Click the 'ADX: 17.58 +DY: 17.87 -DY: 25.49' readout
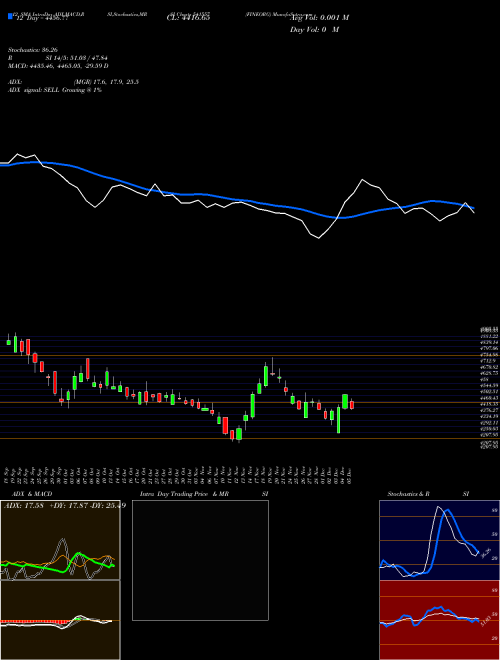The width and height of the screenshot is (500, 660). point(64,505)
